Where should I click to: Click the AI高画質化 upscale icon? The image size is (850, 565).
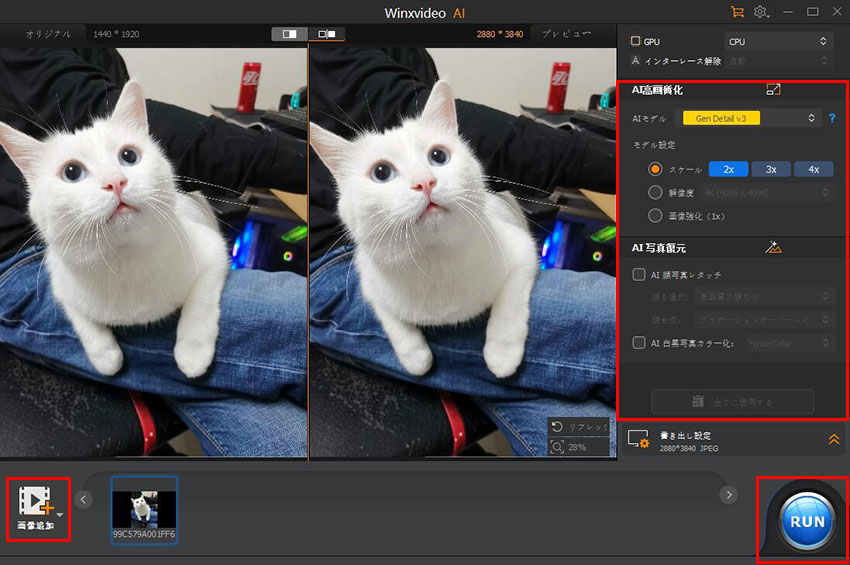[774, 89]
